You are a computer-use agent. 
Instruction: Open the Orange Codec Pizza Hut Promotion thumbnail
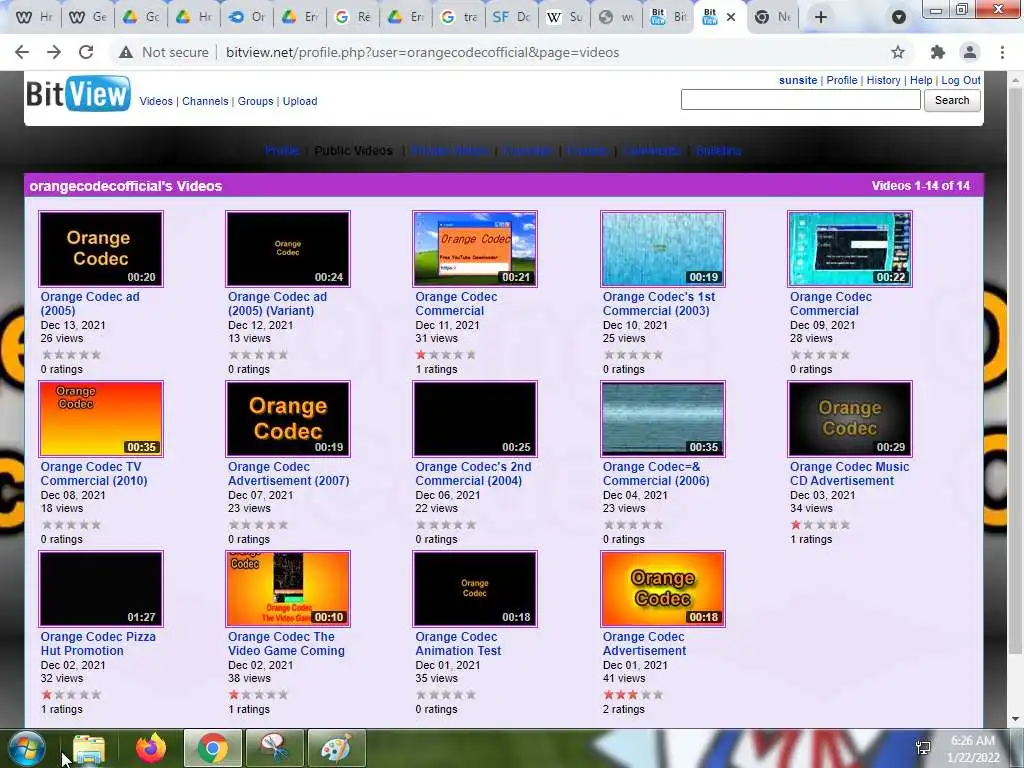(x=101, y=588)
